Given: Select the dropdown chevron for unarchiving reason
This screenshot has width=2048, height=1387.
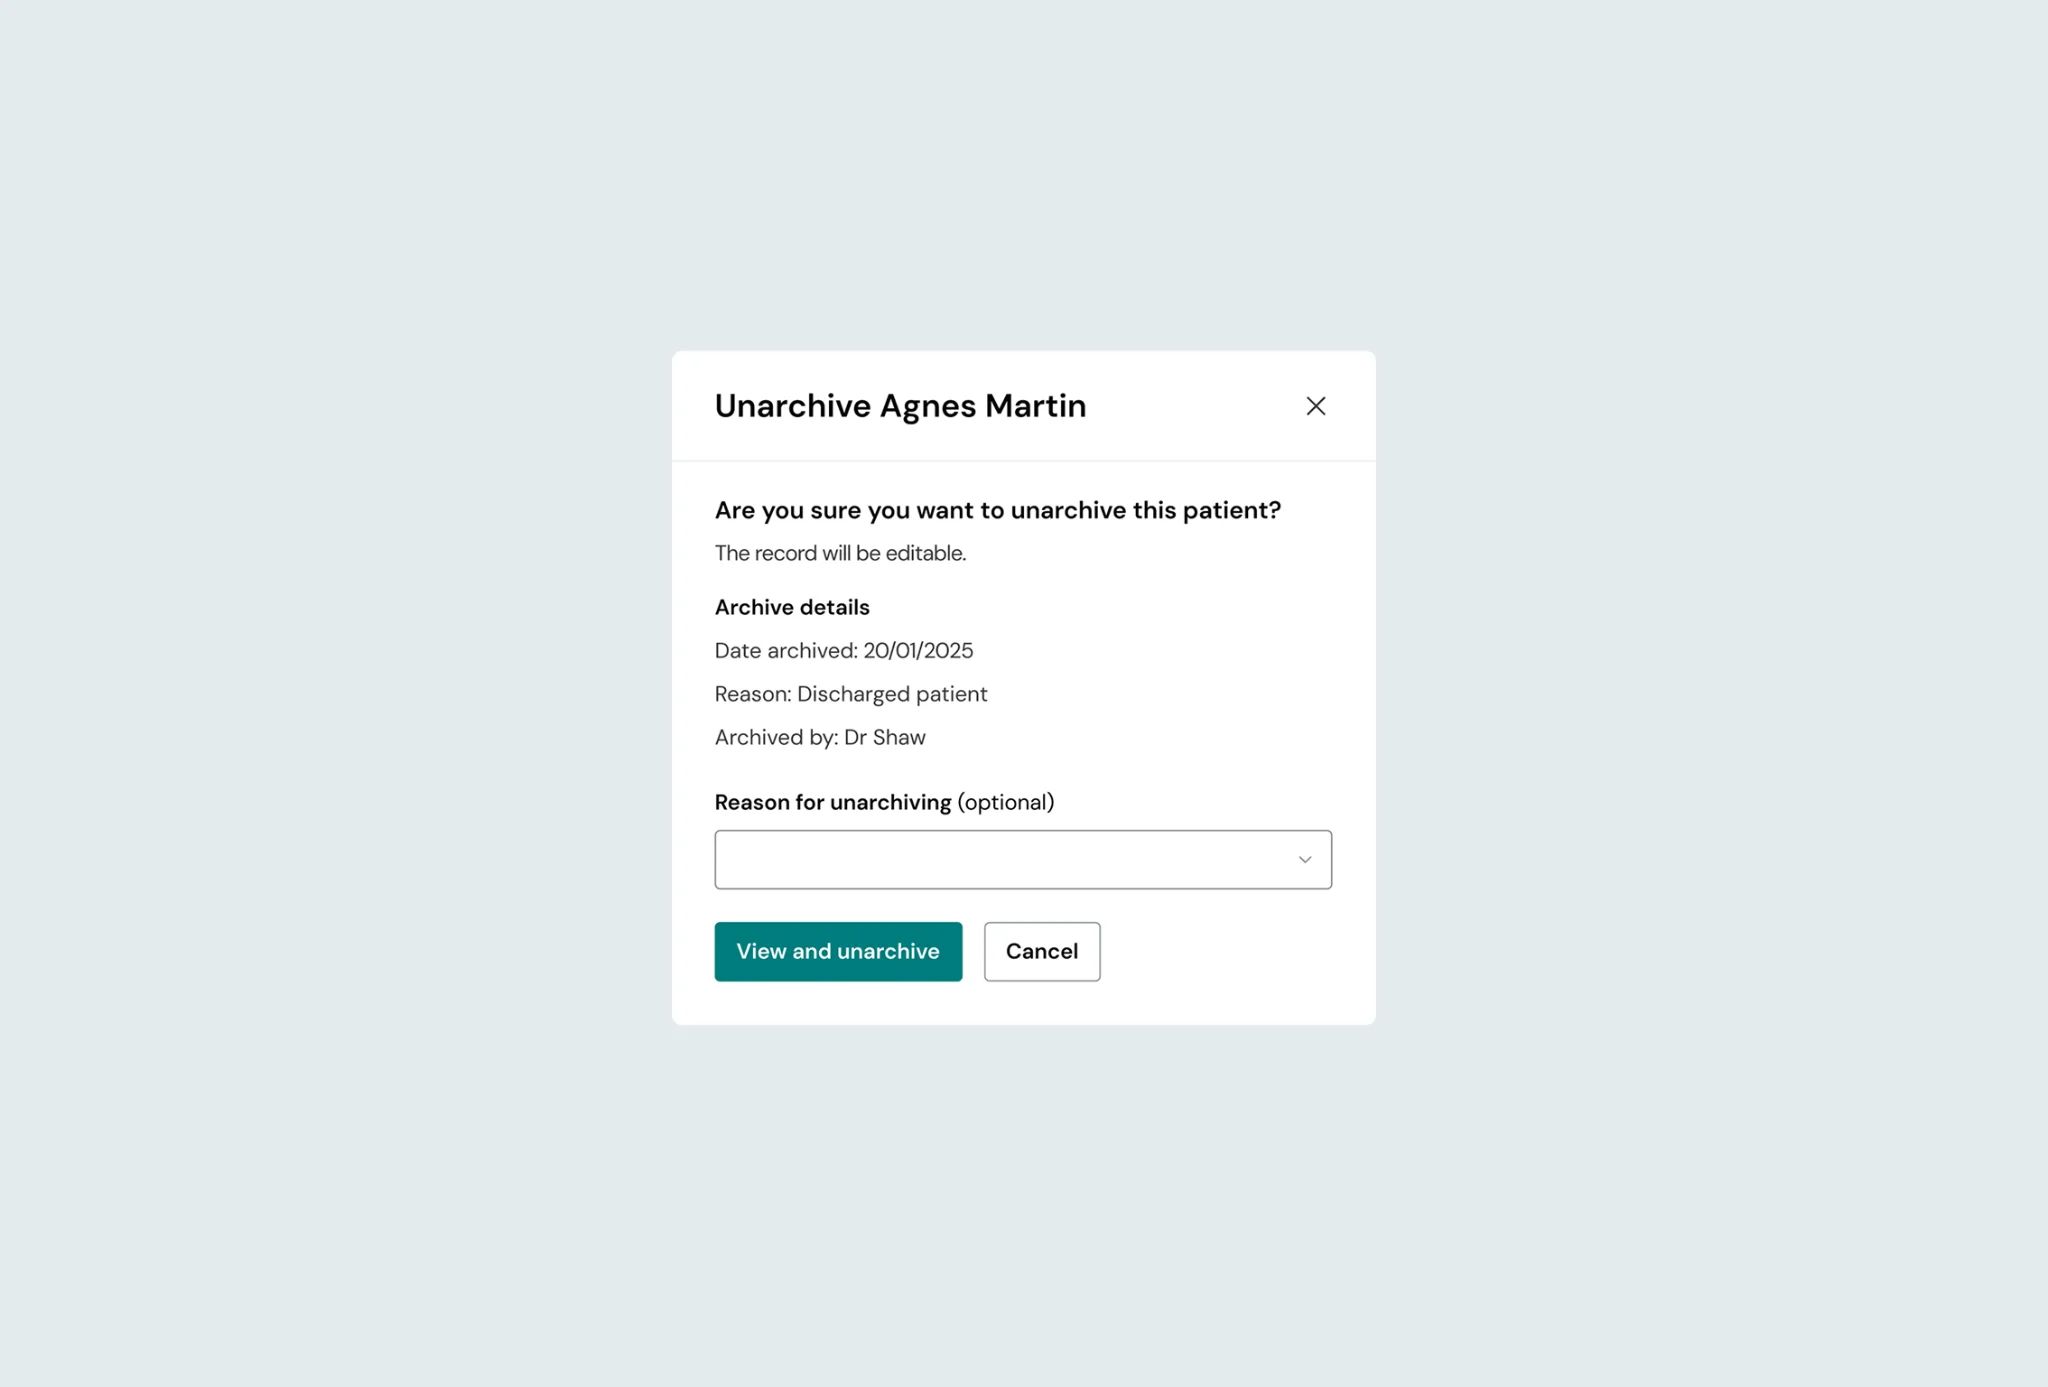Looking at the screenshot, I should [1303, 859].
